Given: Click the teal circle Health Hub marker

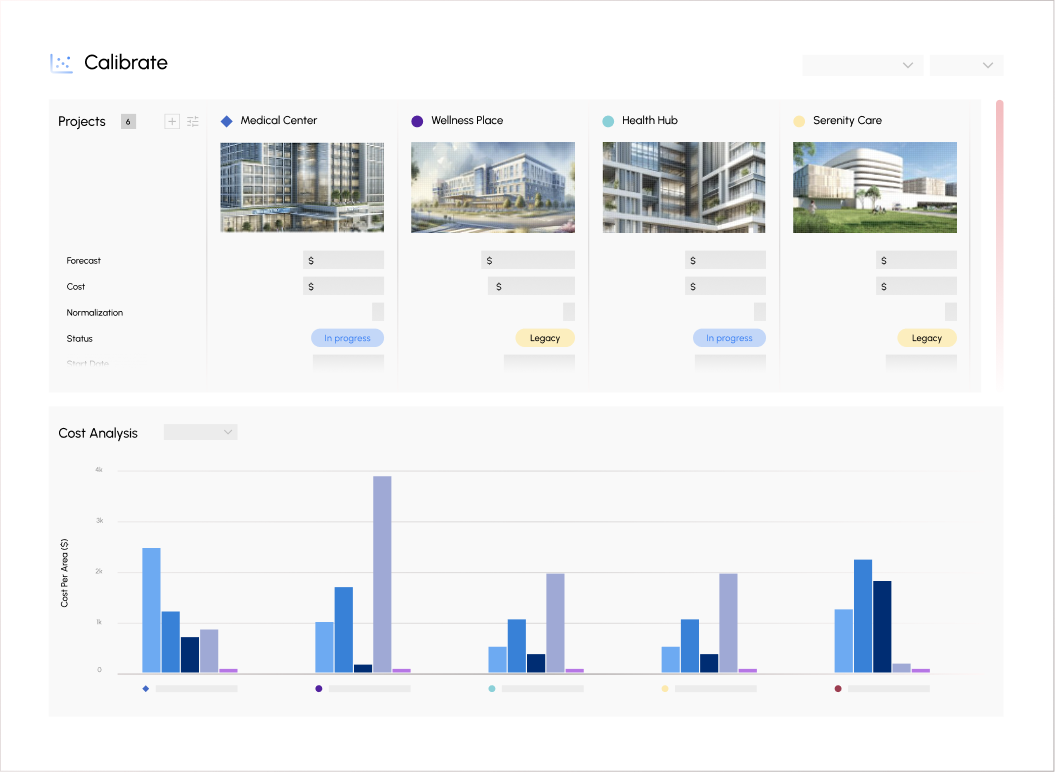Looking at the screenshot, I should [x=608, y=121].
